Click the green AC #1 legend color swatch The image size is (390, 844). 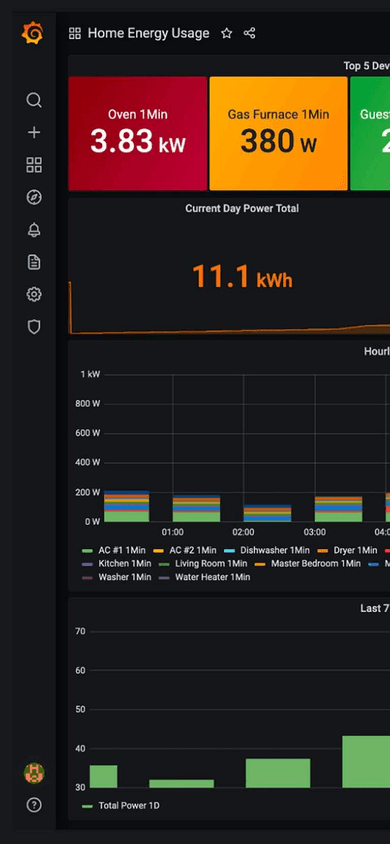coord(88,551)
